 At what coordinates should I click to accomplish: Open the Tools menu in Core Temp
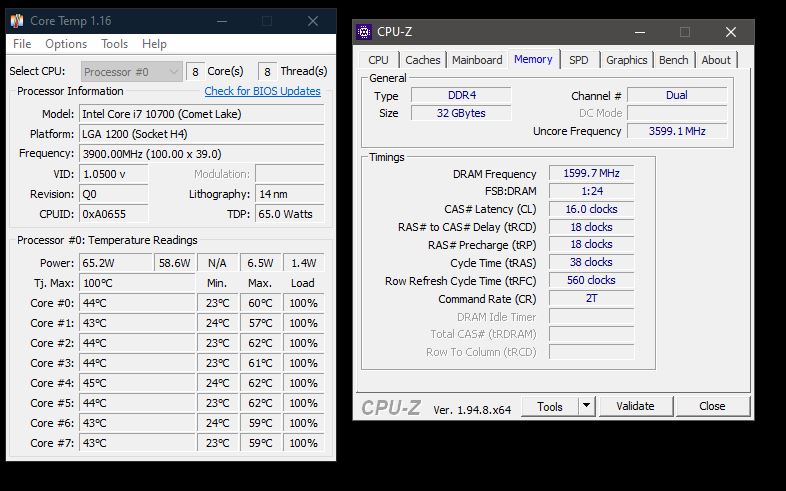pyautogui.click(x=114, y=44)
